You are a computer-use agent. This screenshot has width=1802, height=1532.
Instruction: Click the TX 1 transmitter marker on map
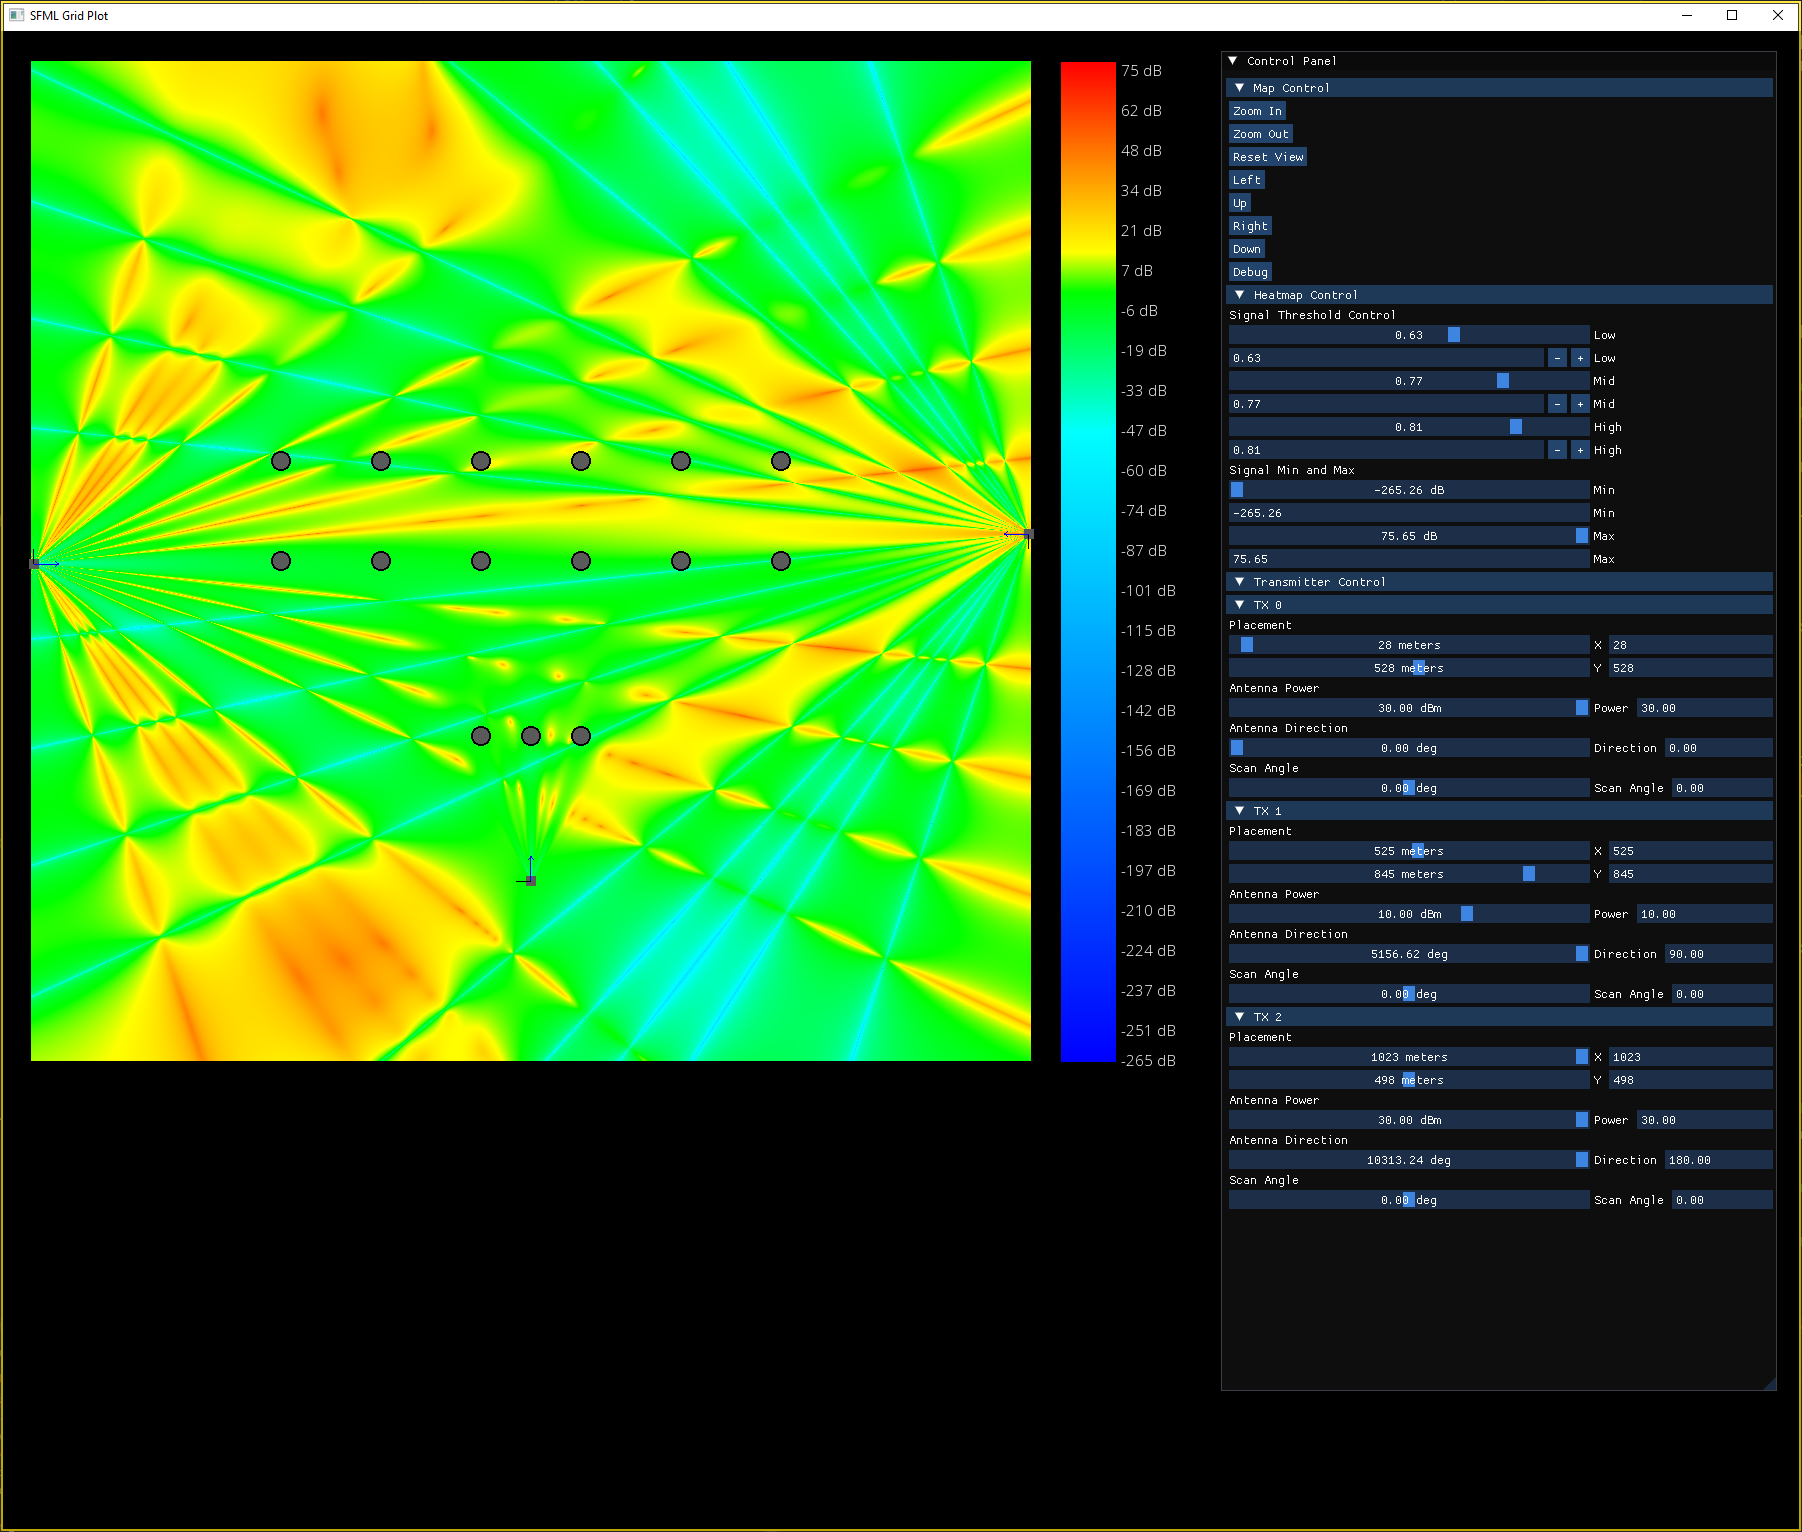[x=531, y=880]
